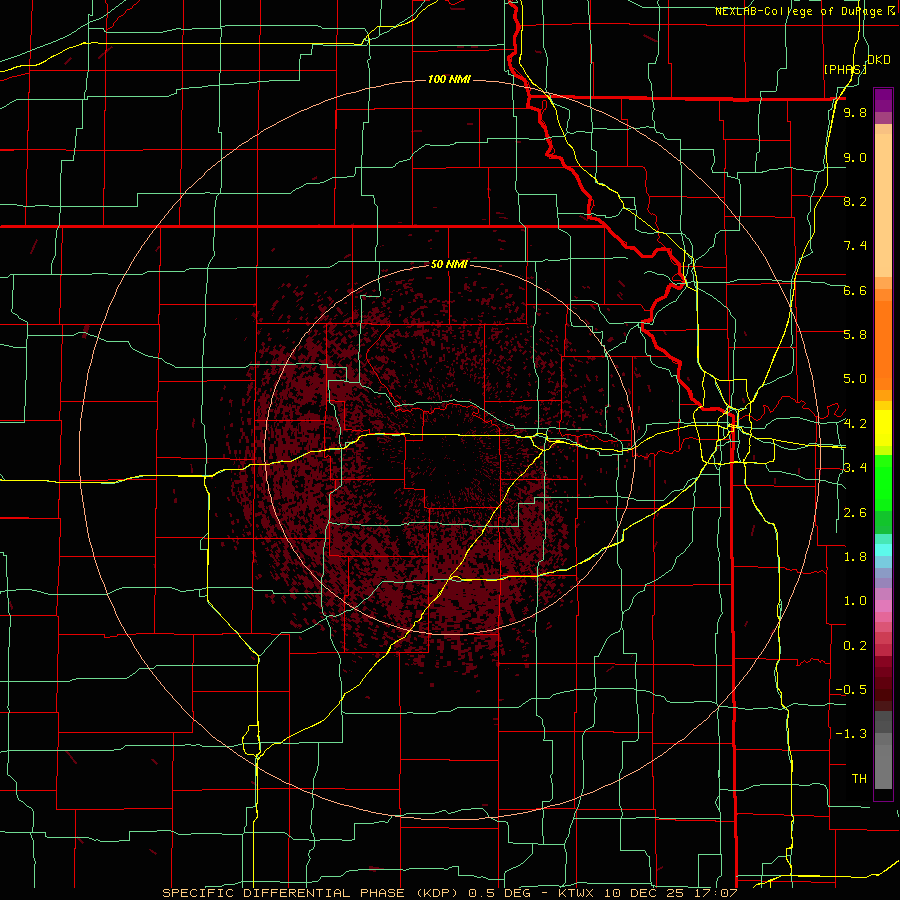The height and width of the screenshot is (900, 900).
Task: Click the KTWX 10 DEC 25 17:07 timestamp
Action: coord(649,893)
